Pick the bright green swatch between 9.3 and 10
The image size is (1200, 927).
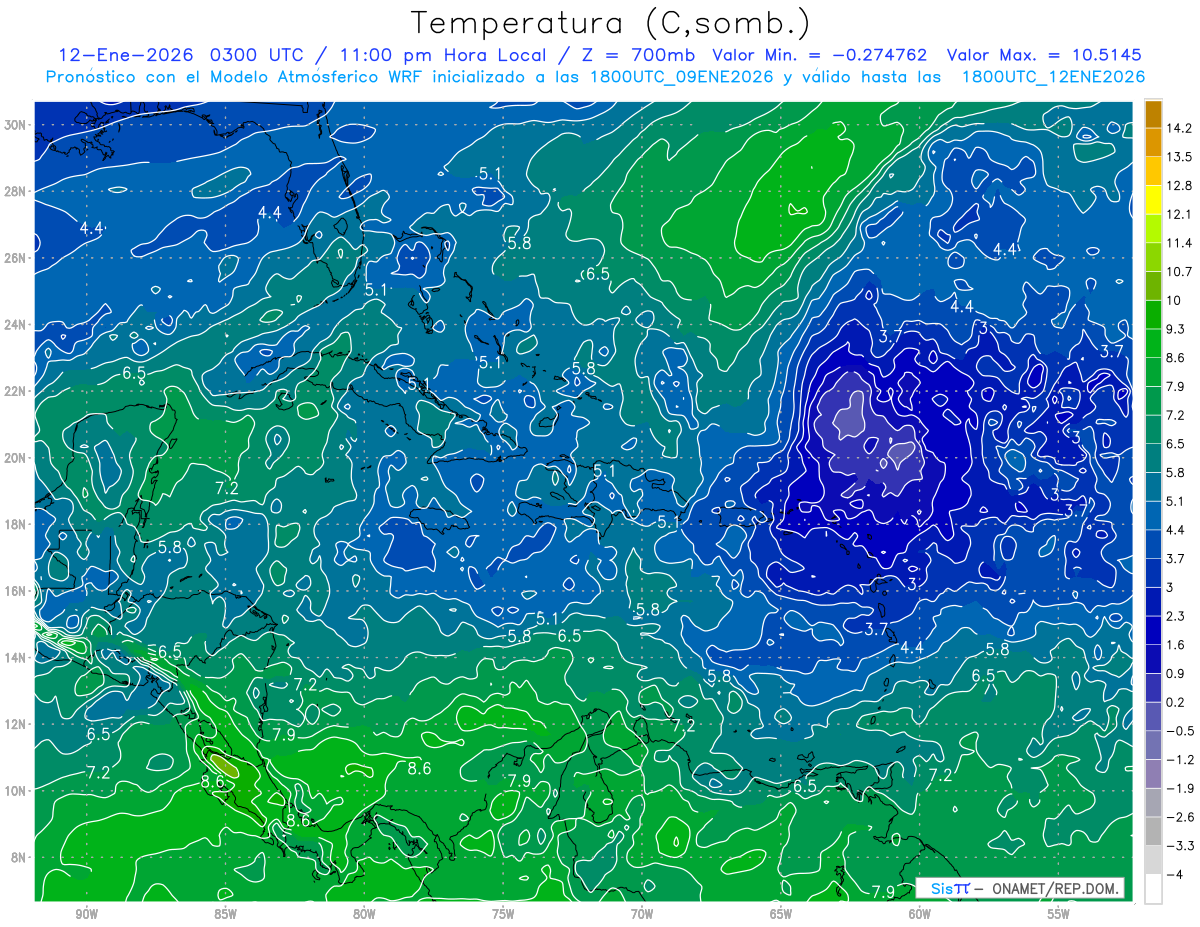tap(1153, 315)
